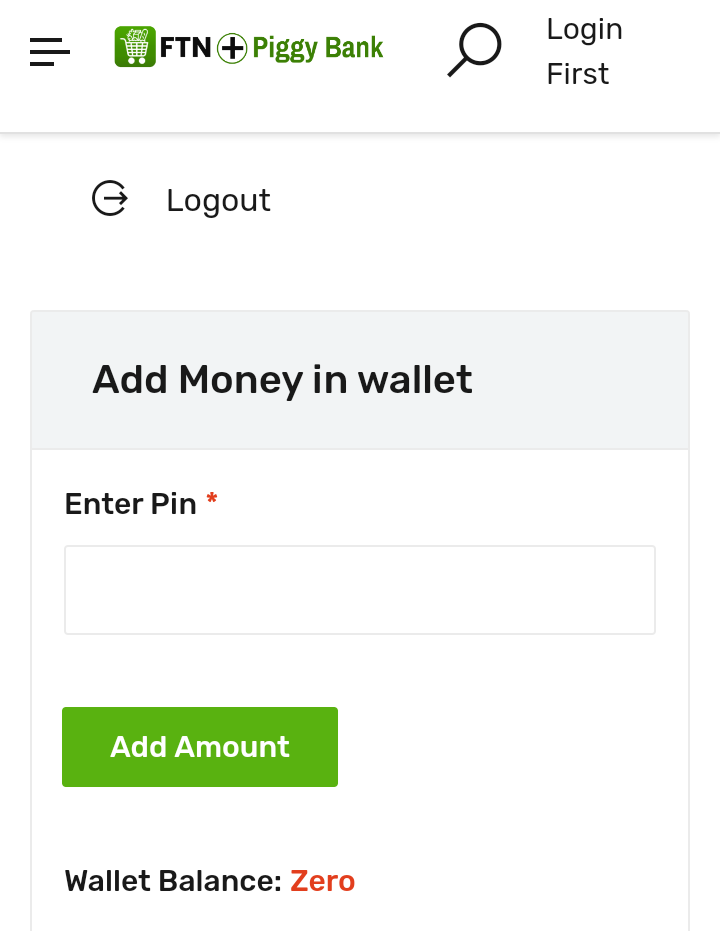Click the word Amount on green button
720x931 pixels.
(232, 747)
